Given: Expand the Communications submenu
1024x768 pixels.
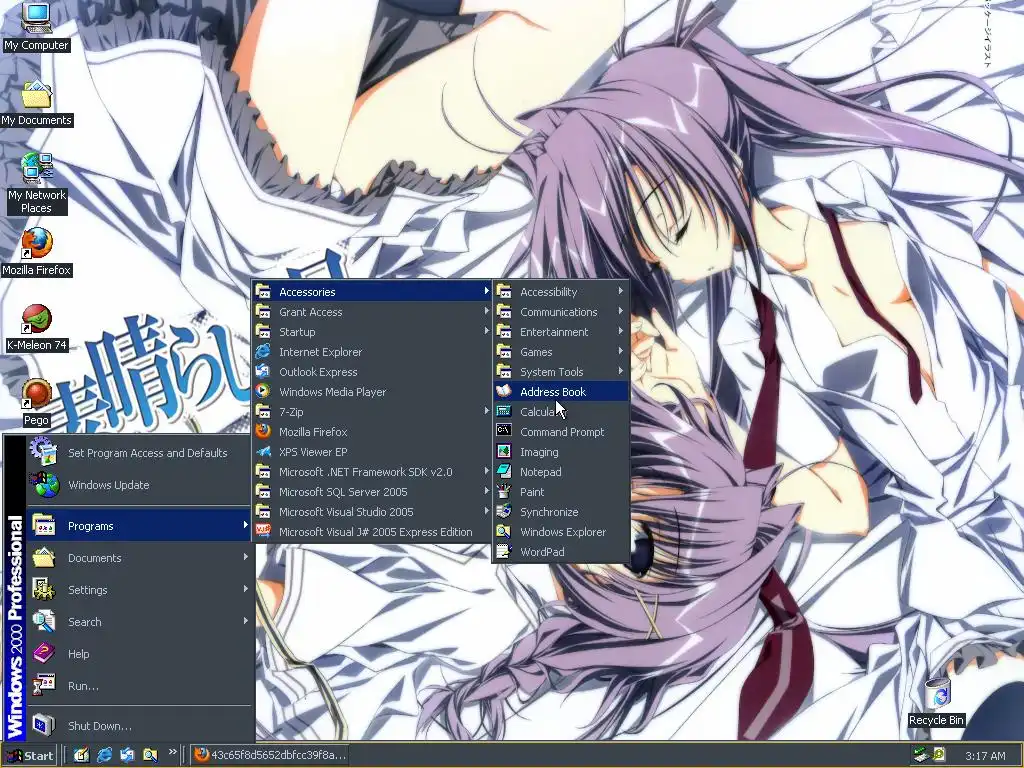Looking at the screenshot, I should pyautogui.click(x=561, y=312).
